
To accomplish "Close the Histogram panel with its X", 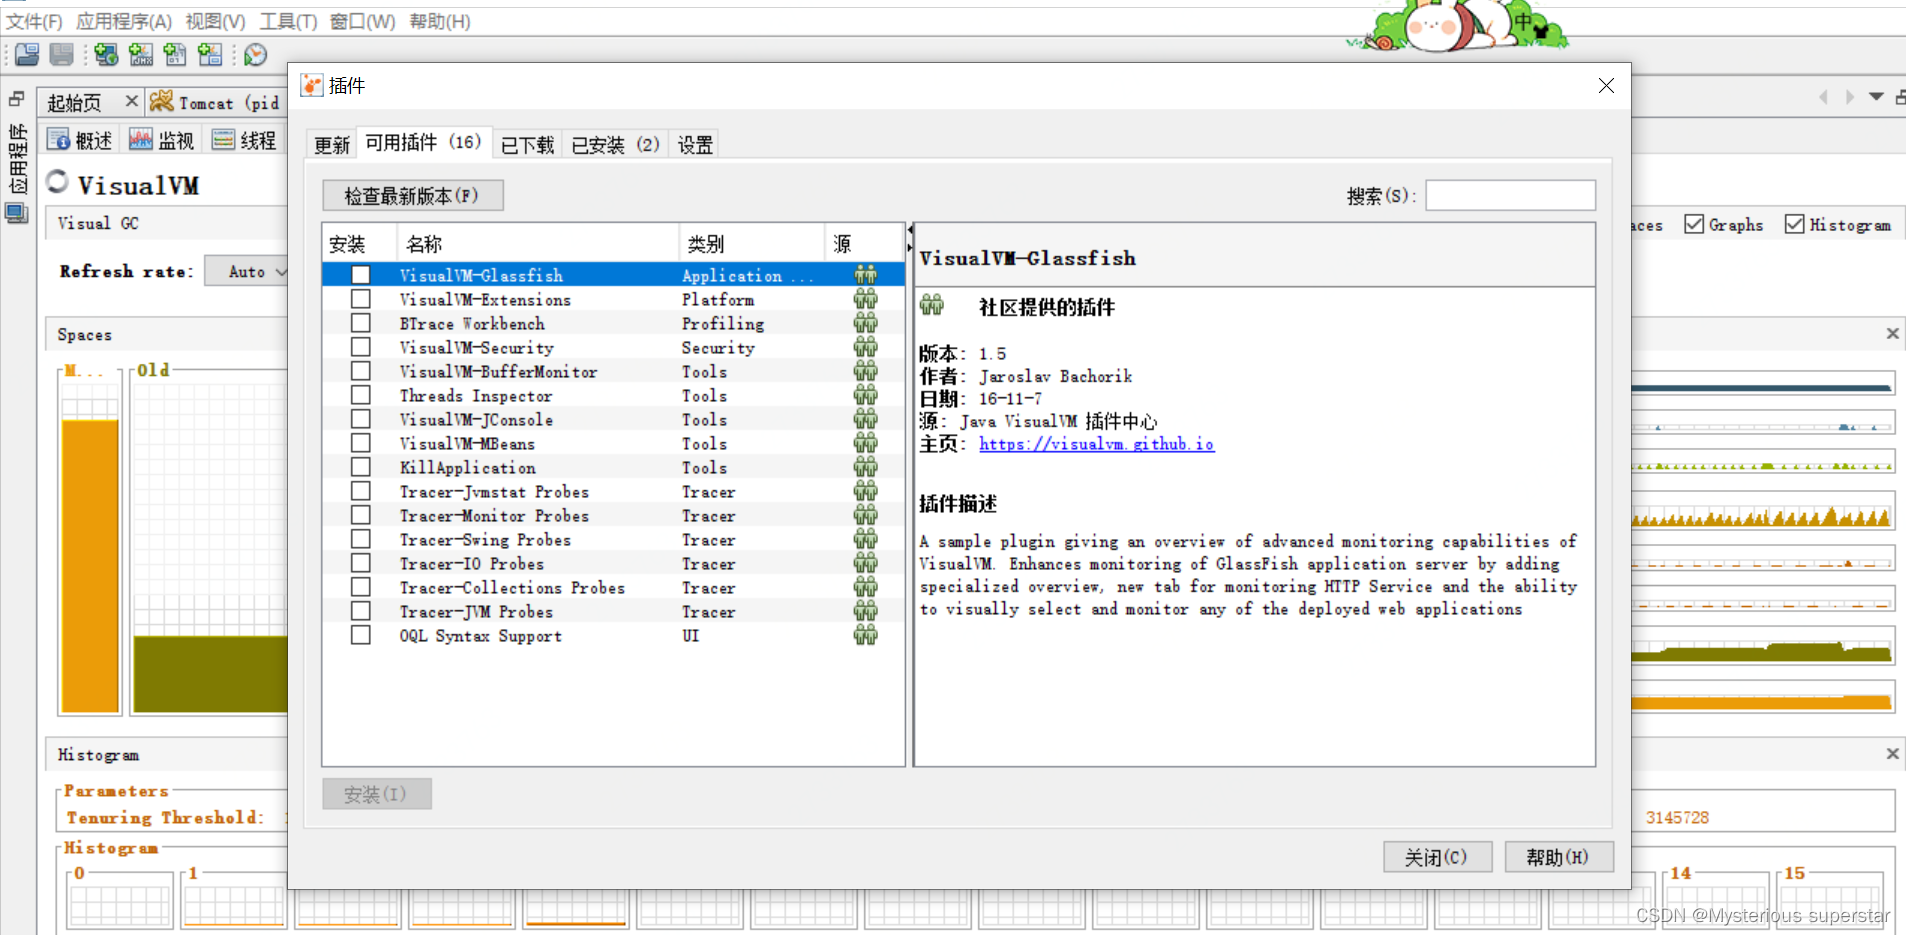I will click(1892, 753).
